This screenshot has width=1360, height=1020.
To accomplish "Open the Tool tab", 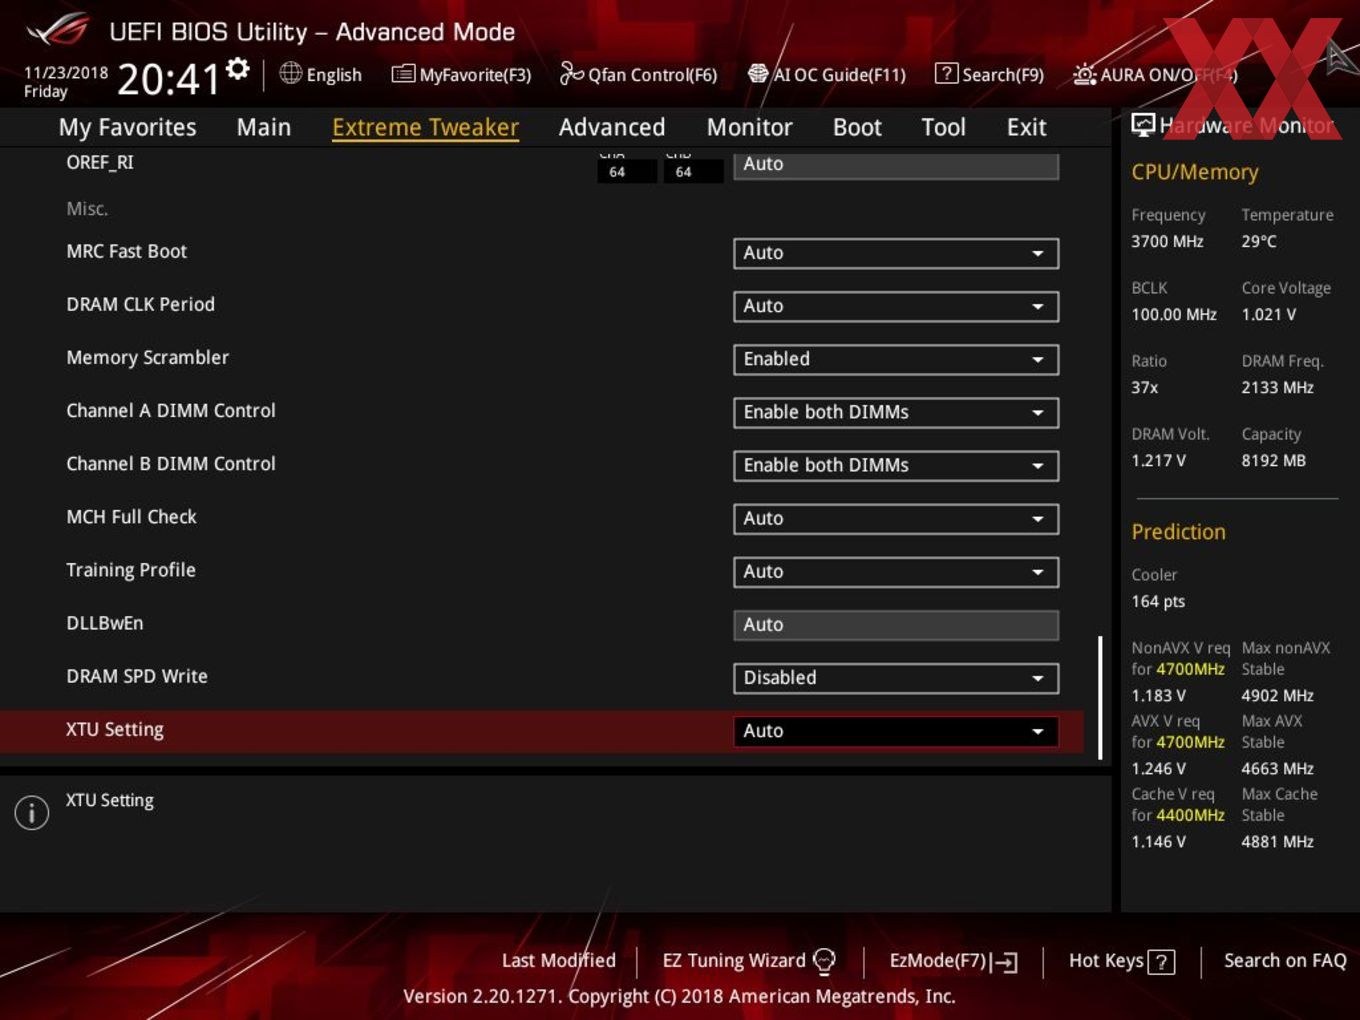I will click(943, 127).
